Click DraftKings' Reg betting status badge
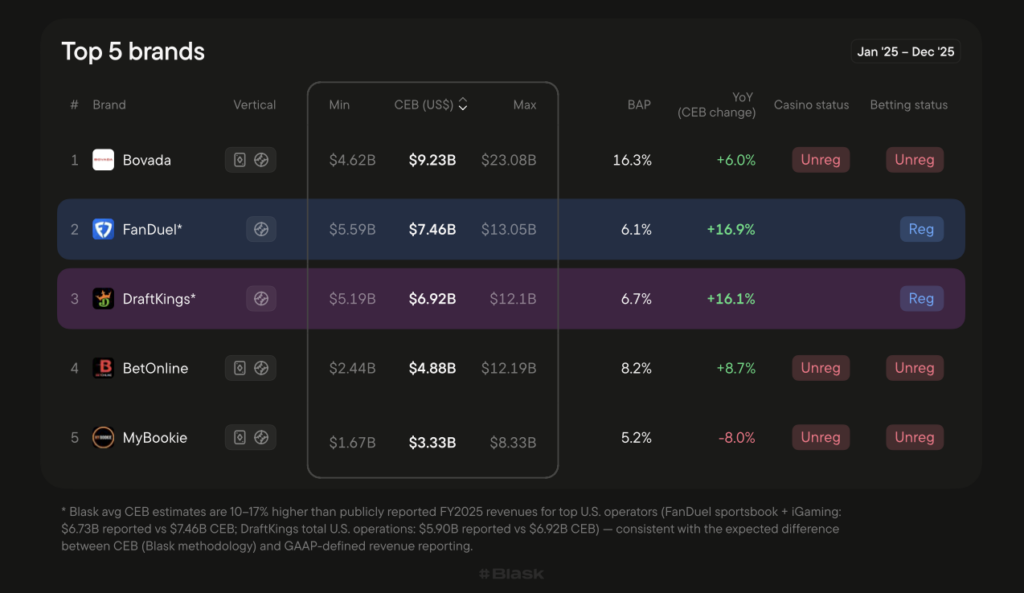Screen dimensions: 1024x593 [921, 298]
